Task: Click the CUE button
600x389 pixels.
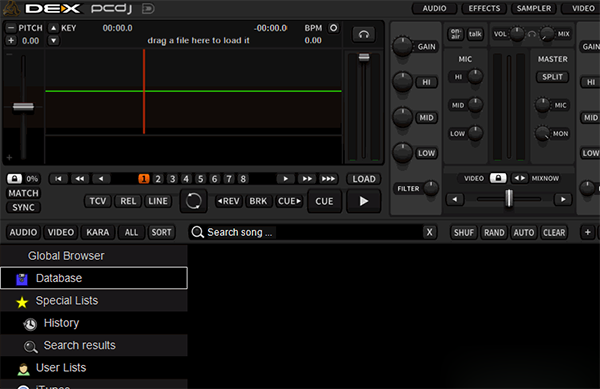Action: [x=324, y=201]
